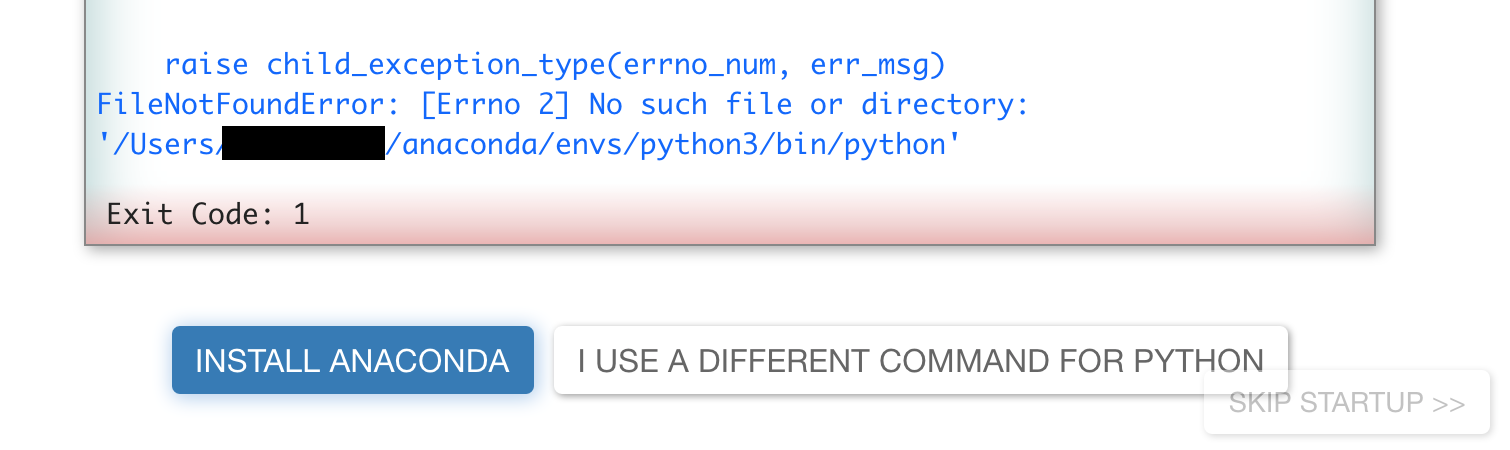This screenshot has height=450, width=1510.
Task: Choose I Use a Different Command for Python
Action: tap(920, 360)
